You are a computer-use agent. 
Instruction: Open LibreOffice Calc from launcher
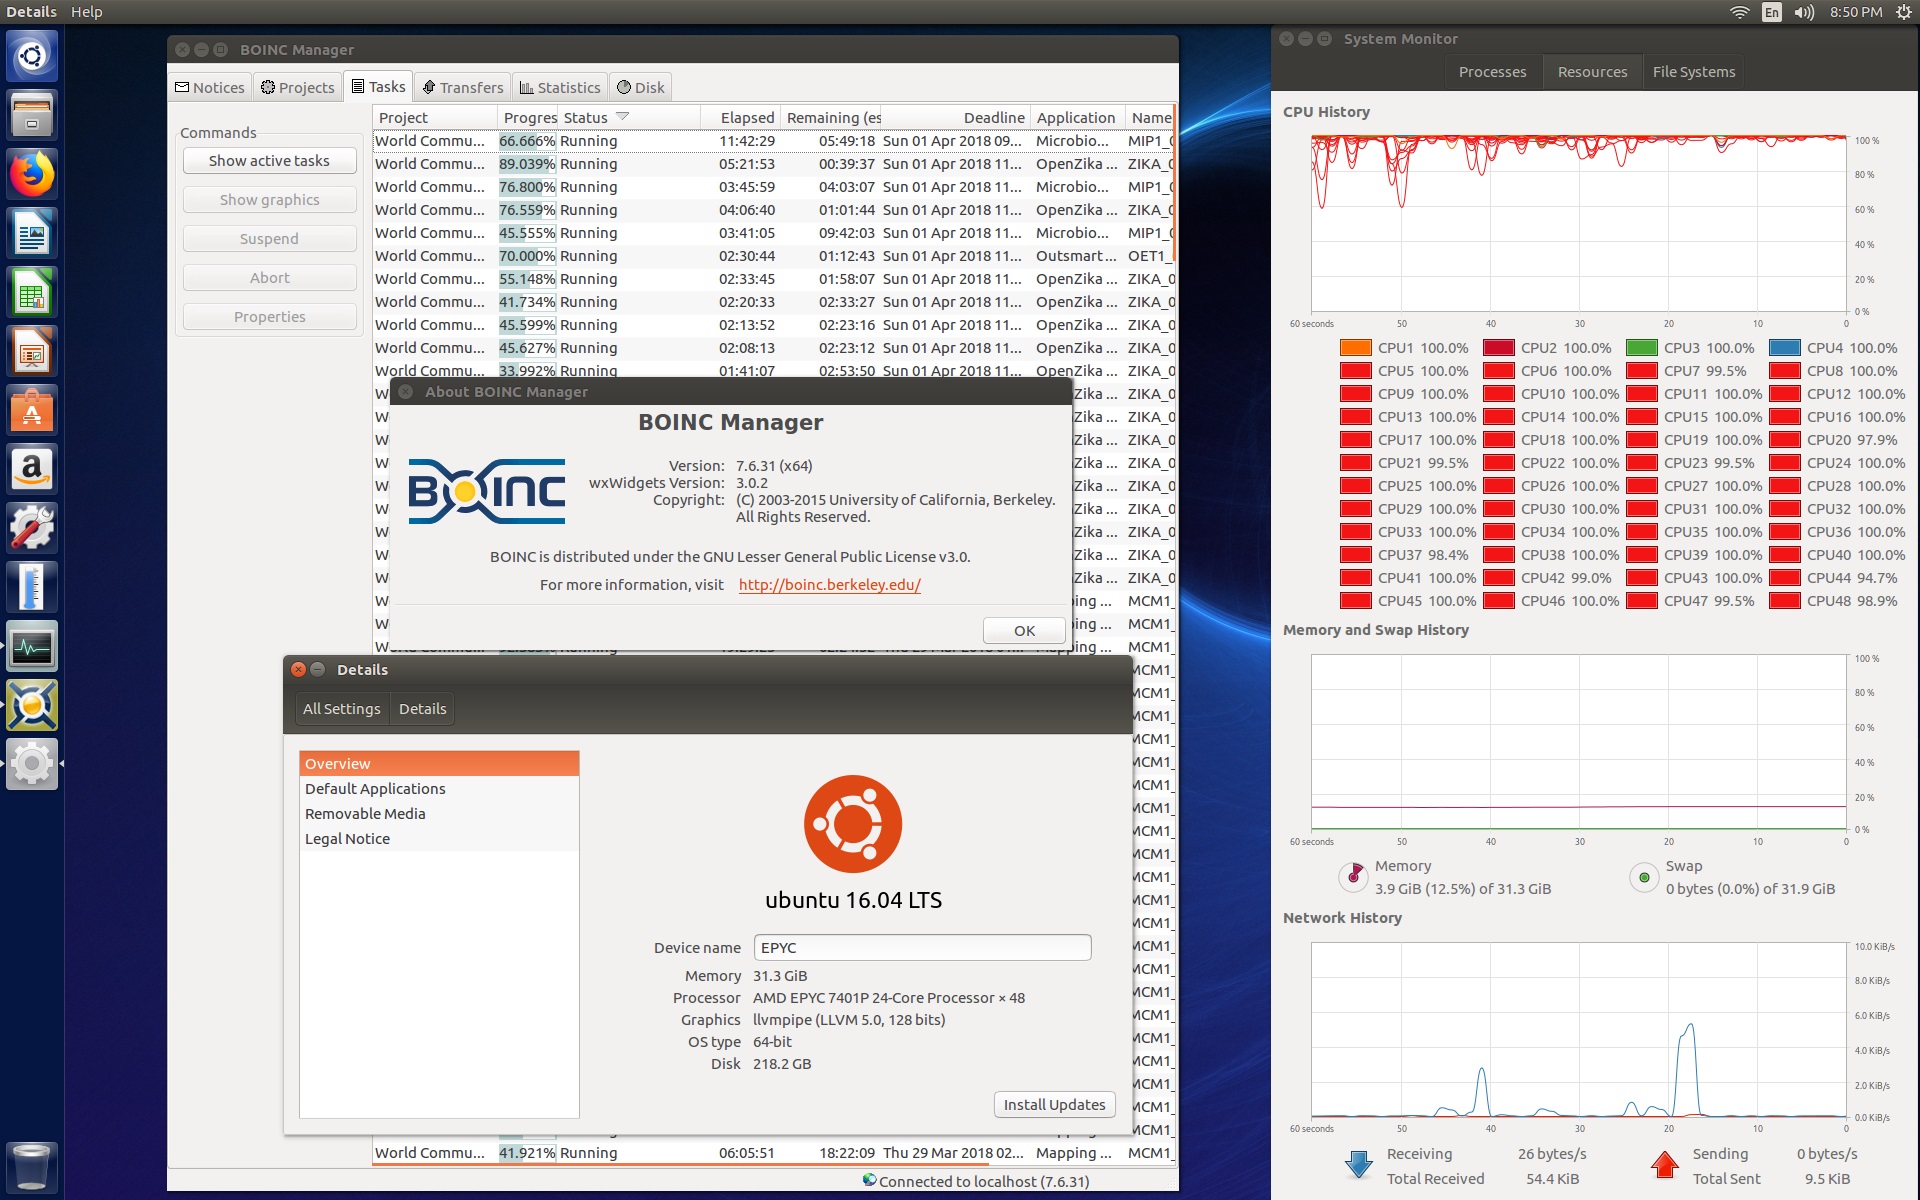[32, 292]
